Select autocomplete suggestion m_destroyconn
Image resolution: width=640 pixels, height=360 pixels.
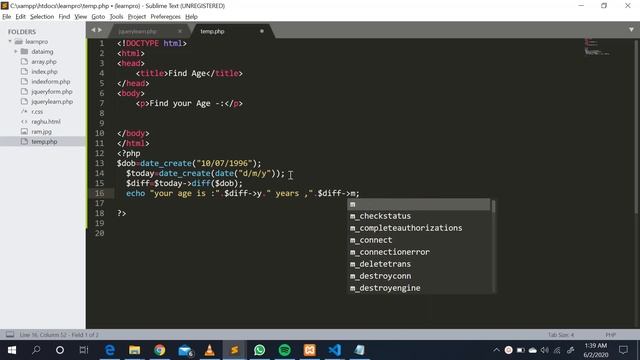click(419, 276)
